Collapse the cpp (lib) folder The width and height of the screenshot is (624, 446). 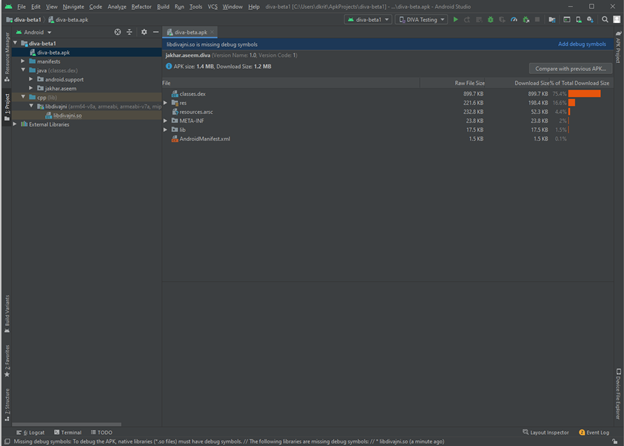(x=23, y=97)
